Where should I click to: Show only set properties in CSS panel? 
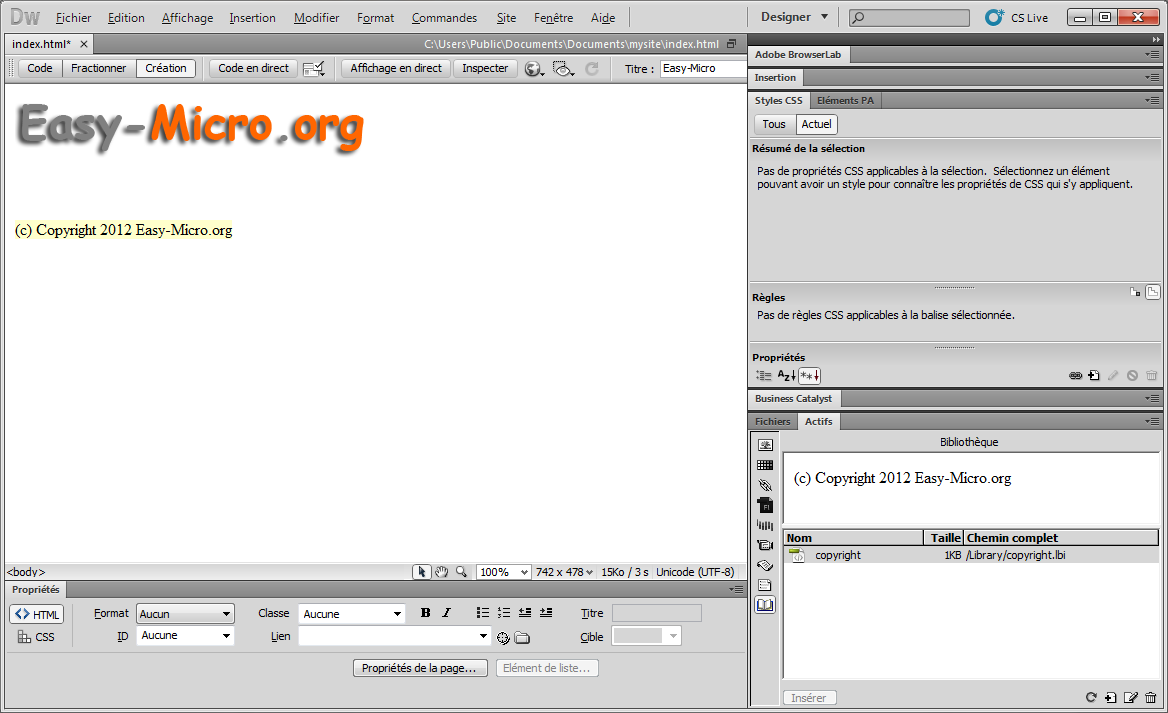click(x=810, y=375)
